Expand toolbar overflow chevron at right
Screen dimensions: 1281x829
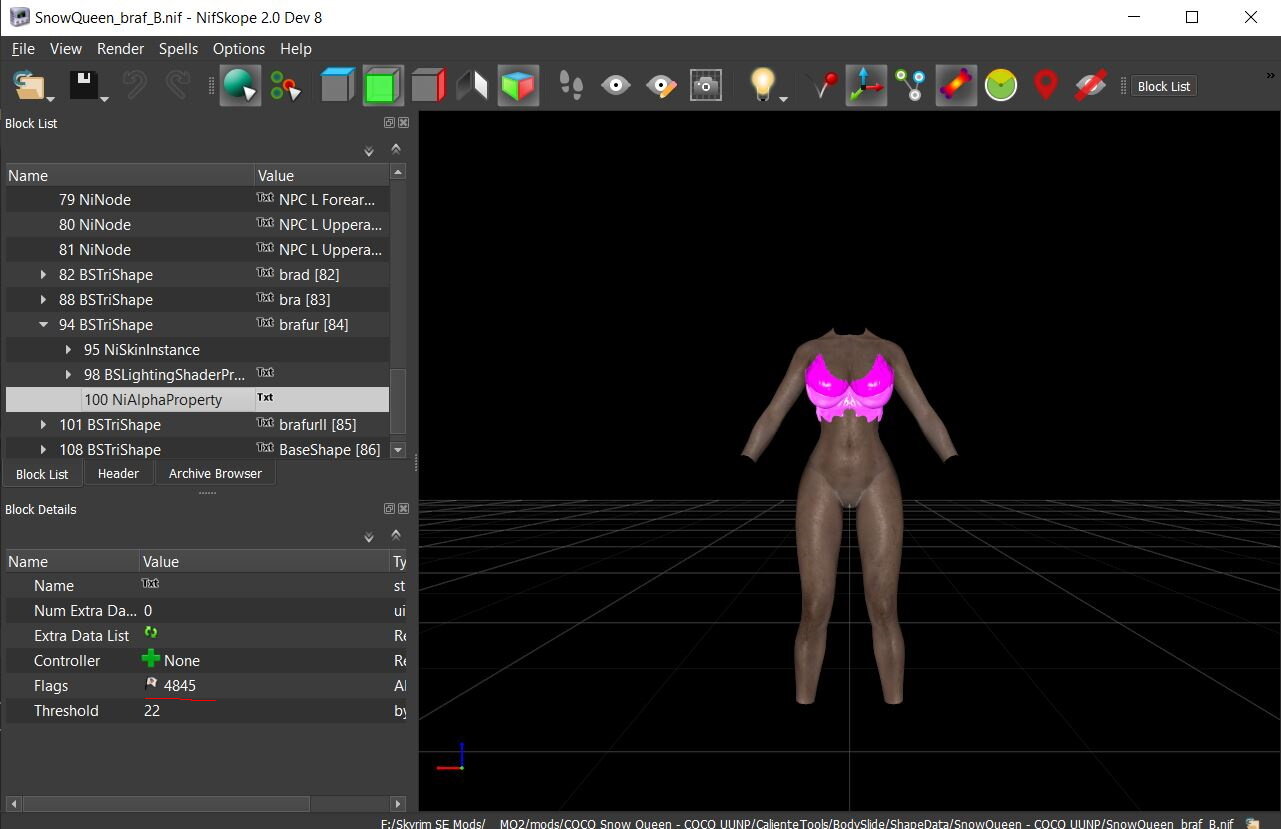1271,75
